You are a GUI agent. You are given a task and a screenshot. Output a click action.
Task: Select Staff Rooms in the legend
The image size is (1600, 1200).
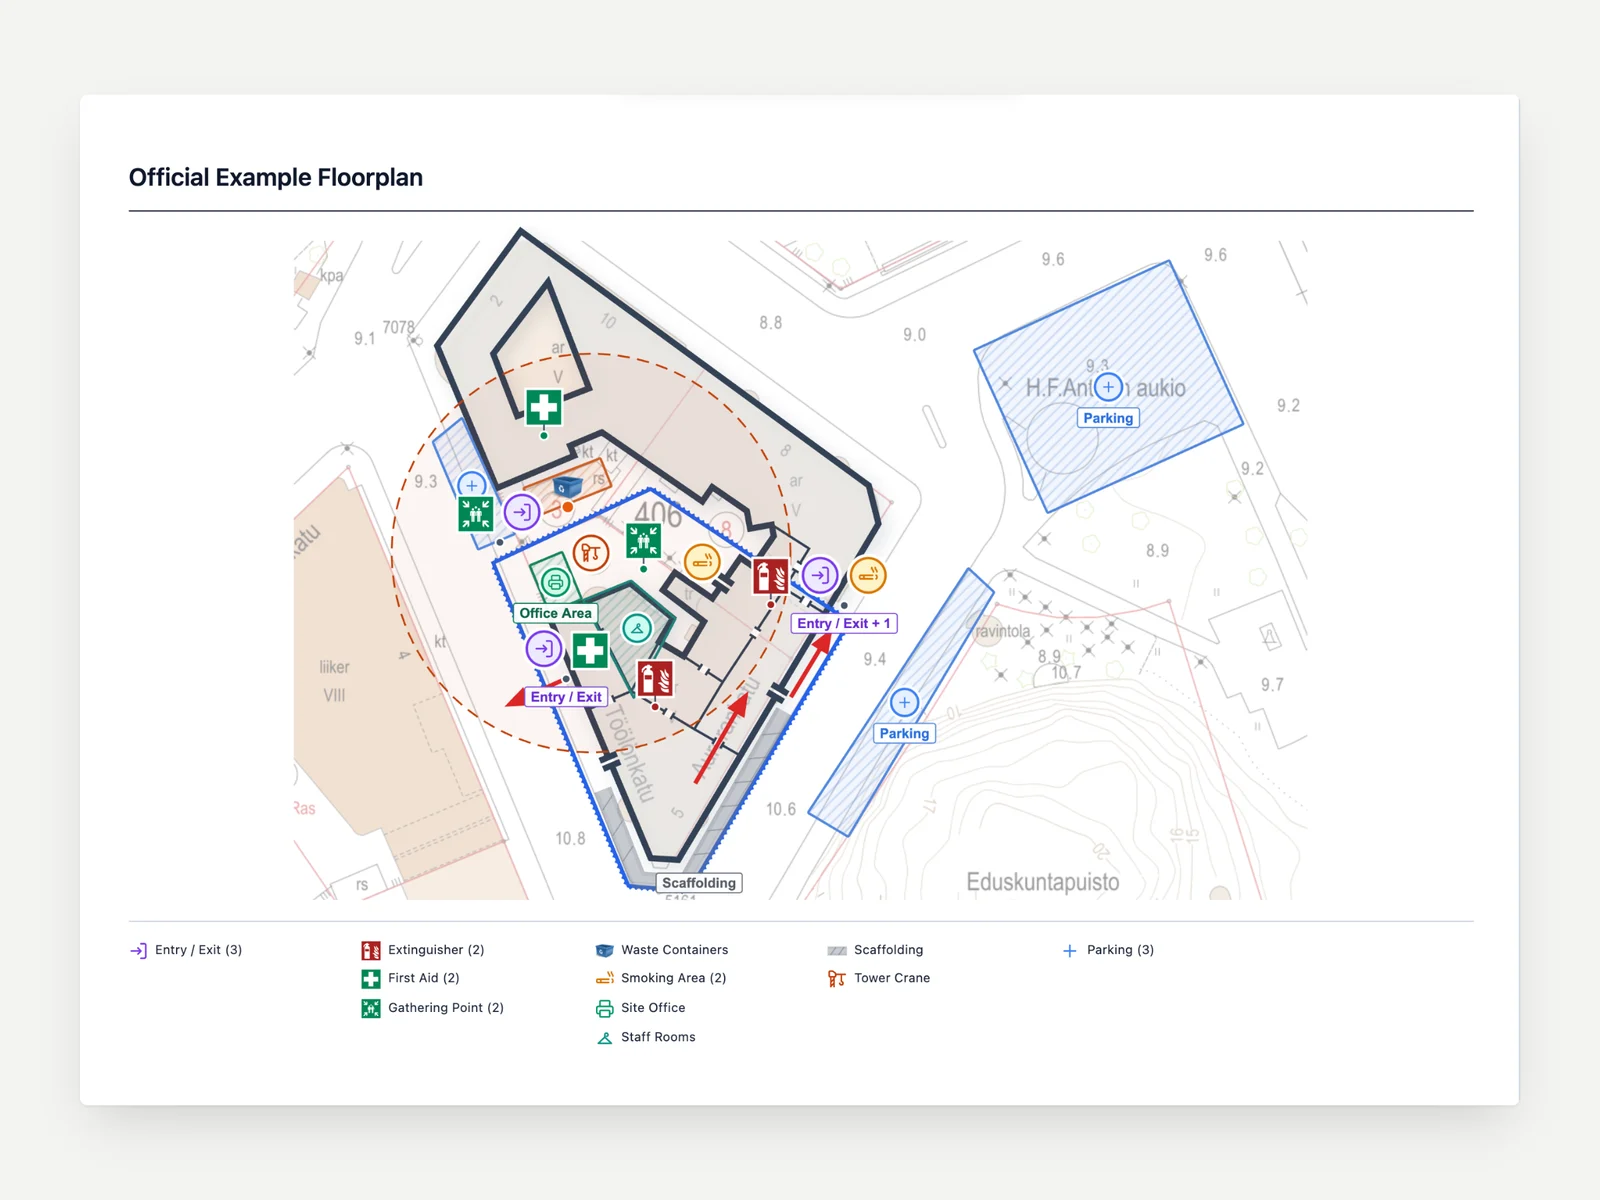click(x=645, y=1037)
